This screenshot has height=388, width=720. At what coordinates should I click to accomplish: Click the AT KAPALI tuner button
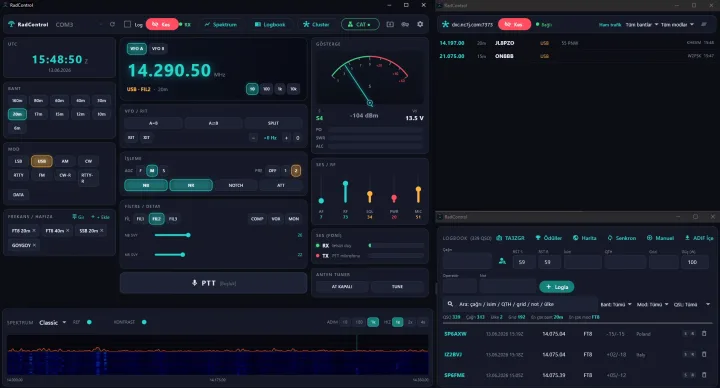342,287
